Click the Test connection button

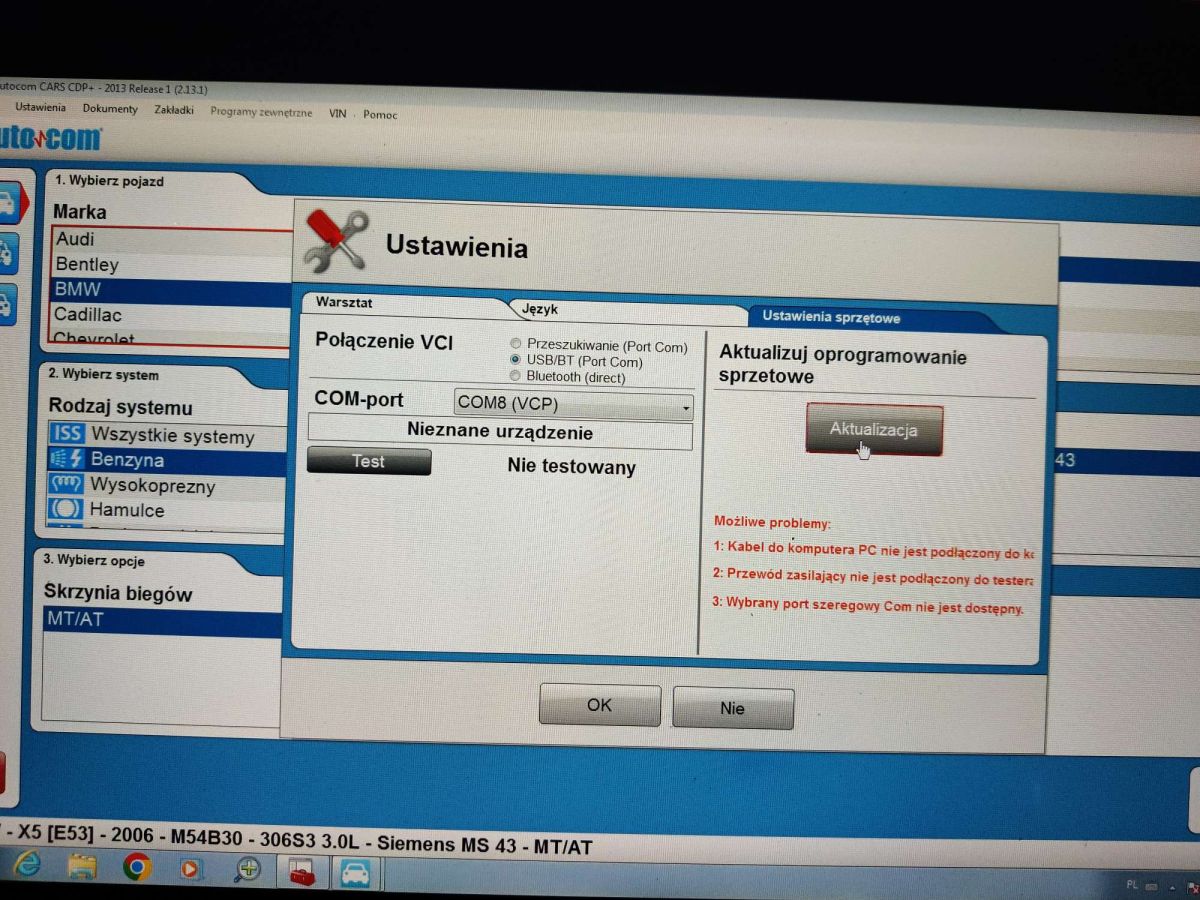[369, 461]
